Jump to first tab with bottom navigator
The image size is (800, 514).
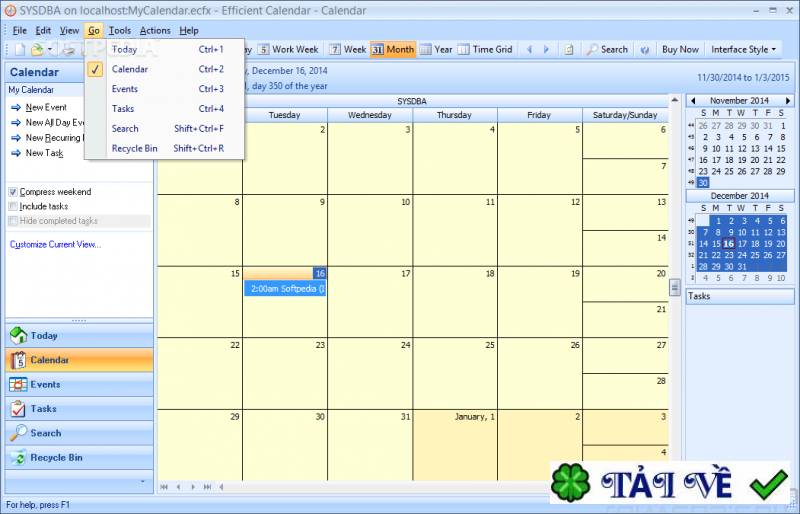(x=164, y=487)
